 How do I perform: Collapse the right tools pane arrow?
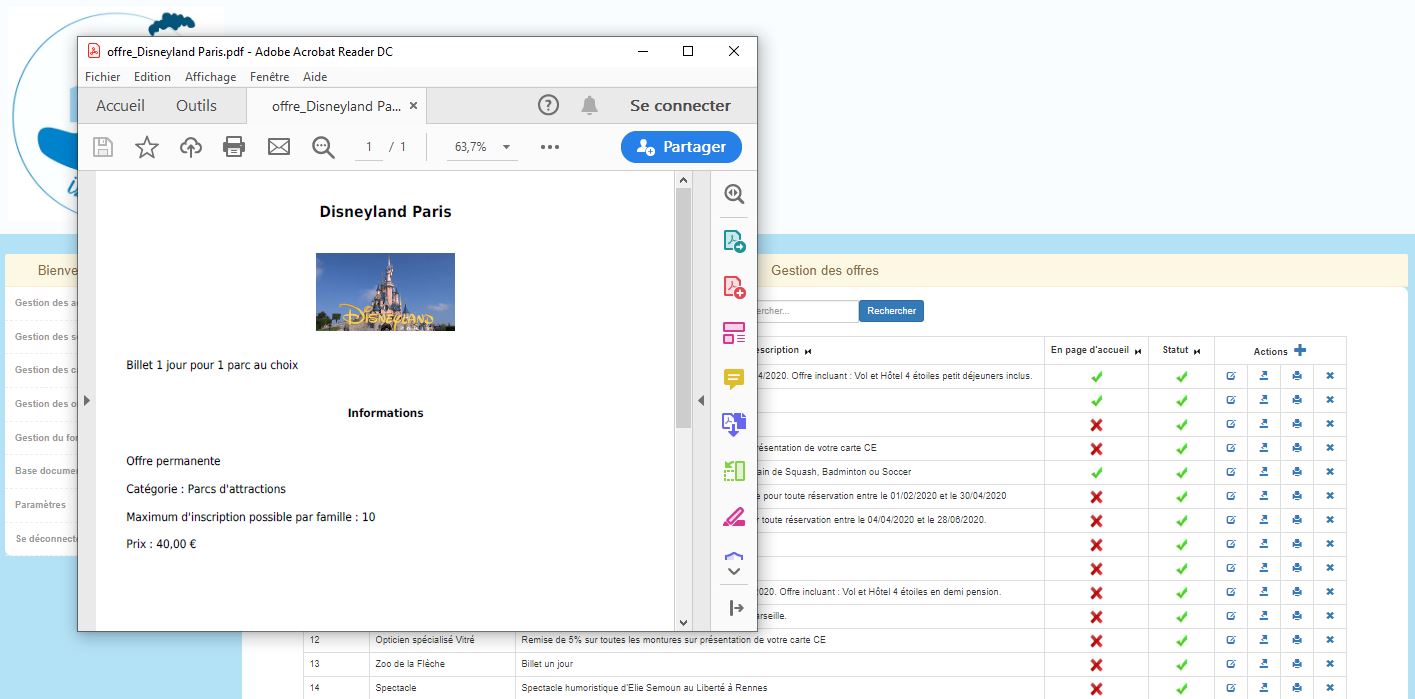click(x=701, y=400)
